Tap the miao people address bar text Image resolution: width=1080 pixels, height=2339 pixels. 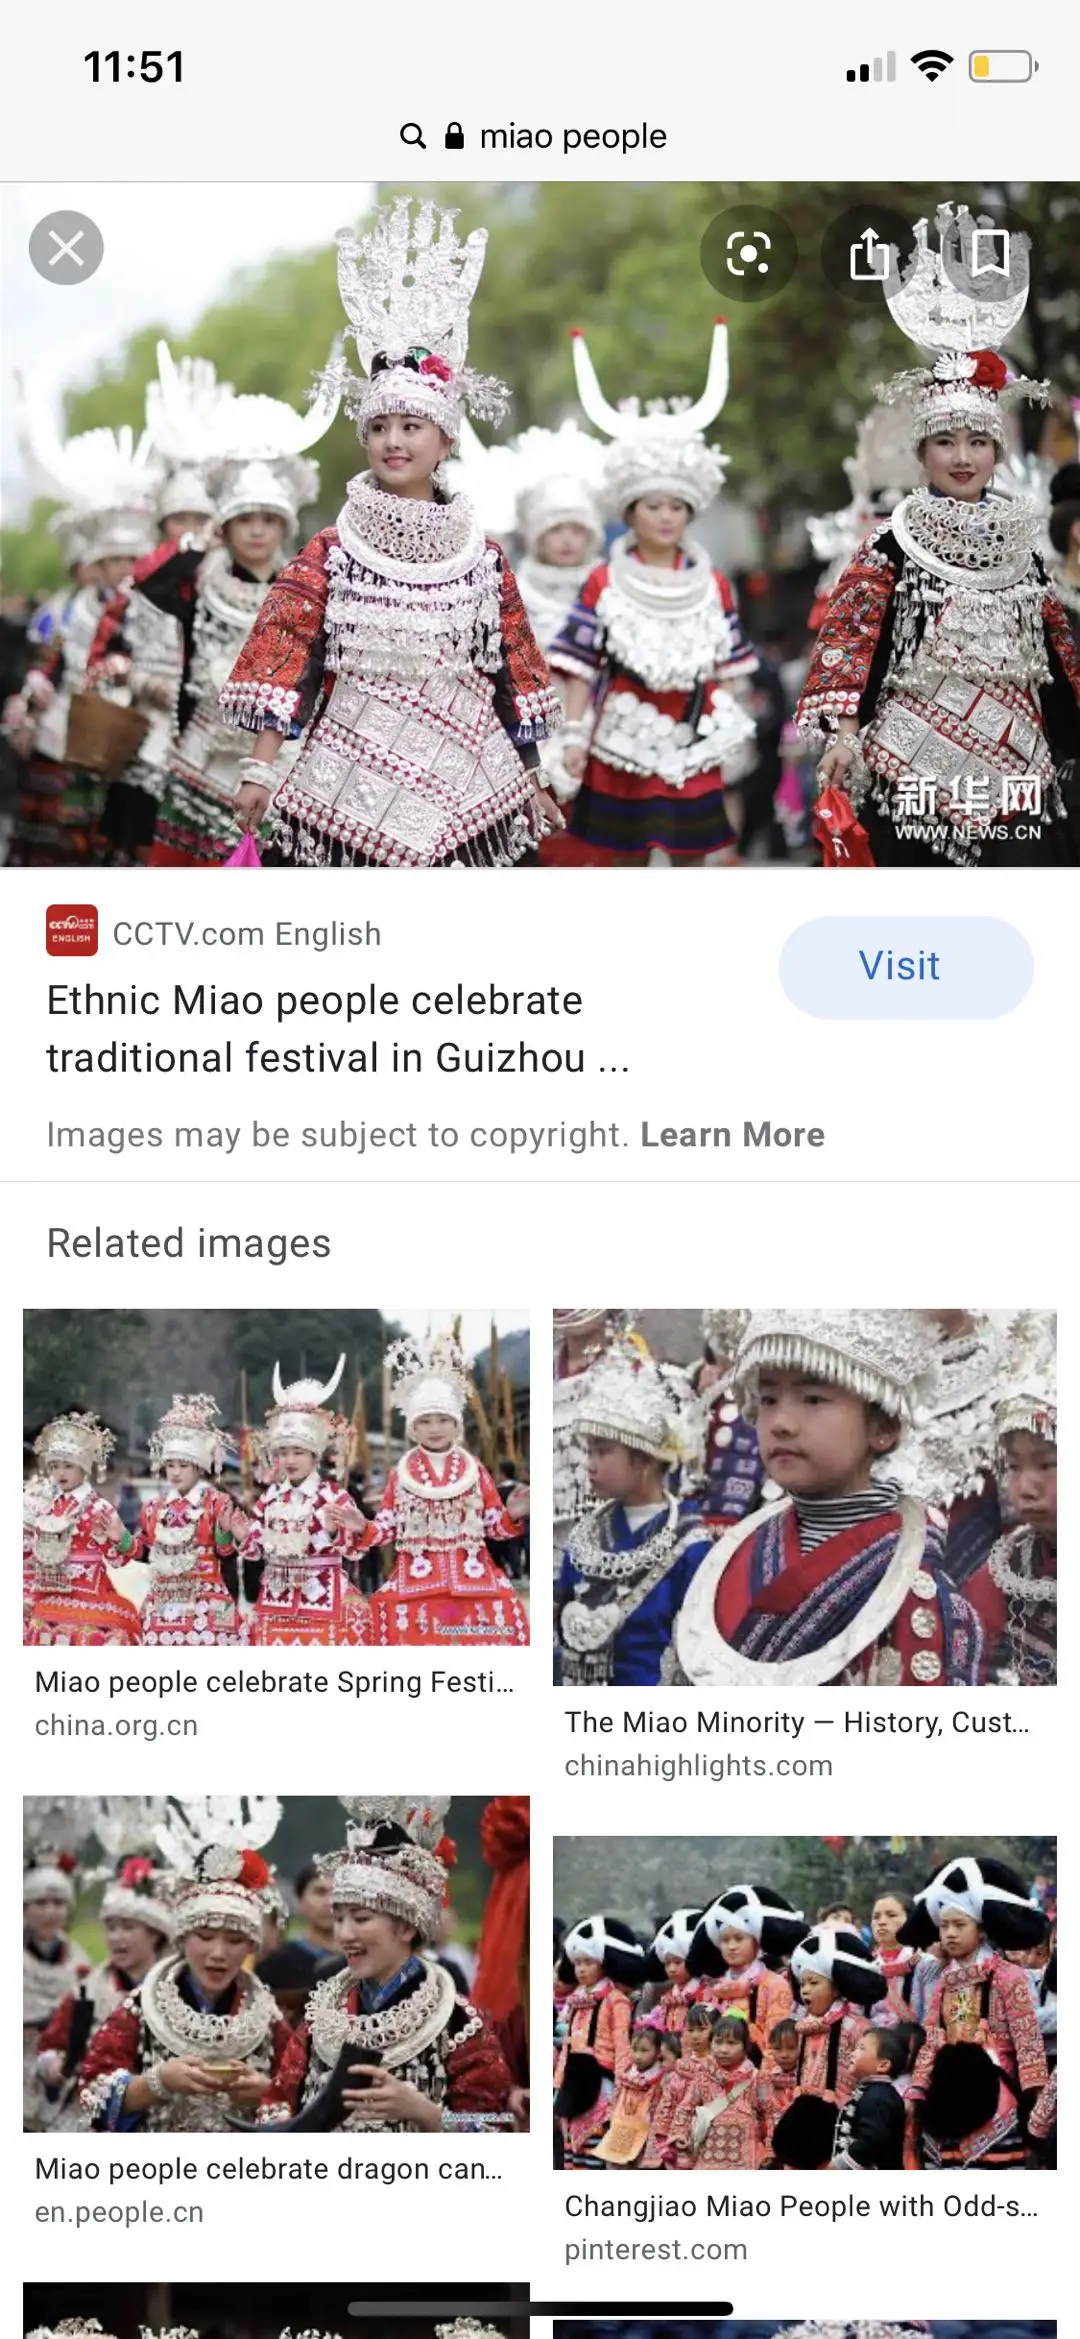click(x=573, y=136)
